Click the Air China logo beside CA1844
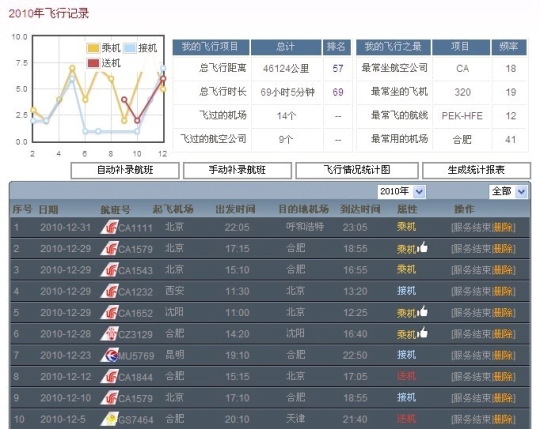This screenshot has width=540, height=429. [x=109, y=377]
